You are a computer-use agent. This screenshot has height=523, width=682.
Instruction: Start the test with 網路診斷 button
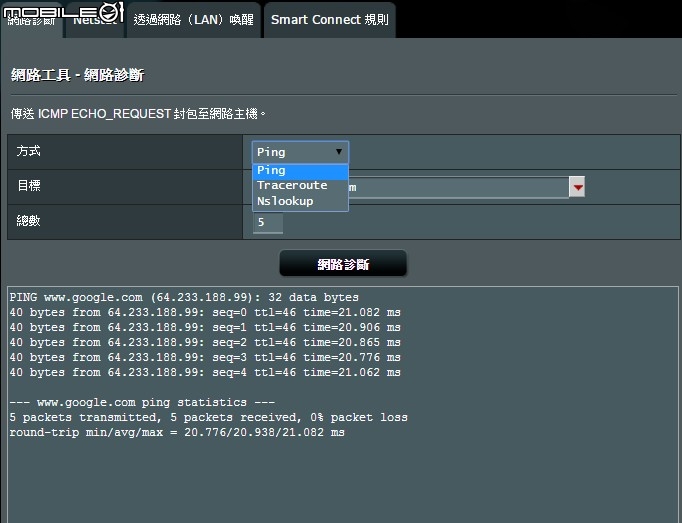coord(343,263)
